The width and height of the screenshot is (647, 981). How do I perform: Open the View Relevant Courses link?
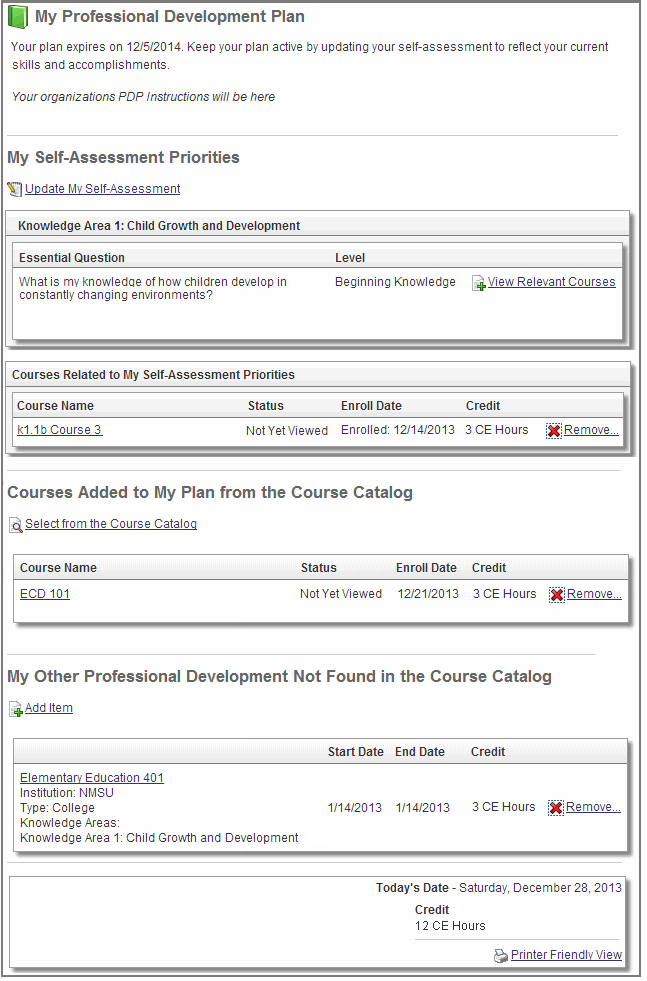click(x=551, y=282)
